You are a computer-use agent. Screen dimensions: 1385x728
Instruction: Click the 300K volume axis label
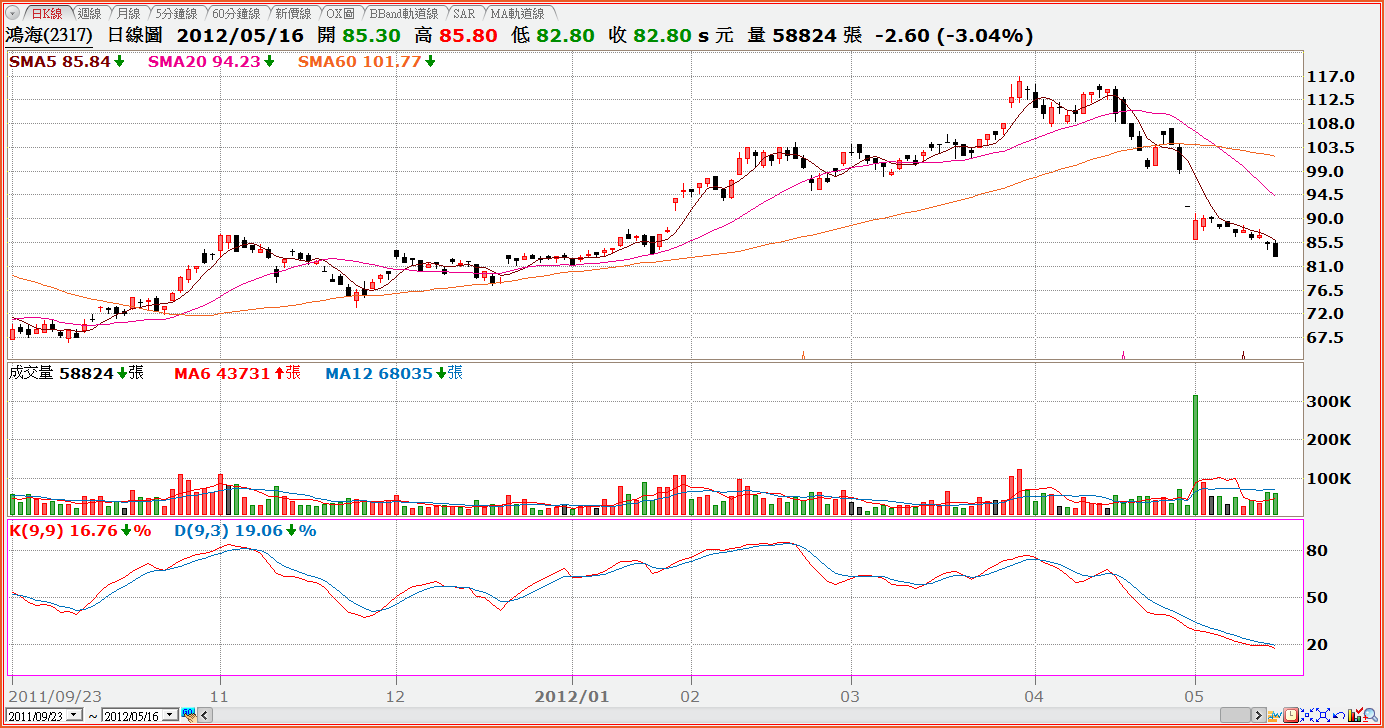1330,402
